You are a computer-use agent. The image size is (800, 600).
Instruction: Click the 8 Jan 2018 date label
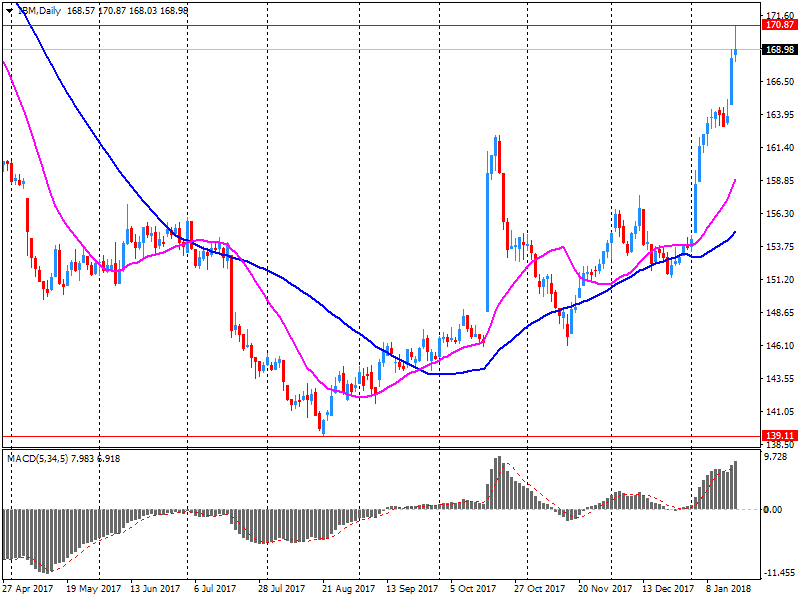728,589
